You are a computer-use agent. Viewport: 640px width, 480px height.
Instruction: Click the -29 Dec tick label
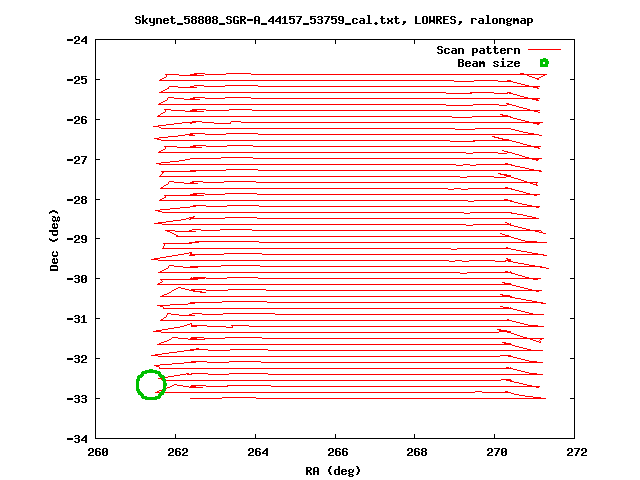[77, 239]
